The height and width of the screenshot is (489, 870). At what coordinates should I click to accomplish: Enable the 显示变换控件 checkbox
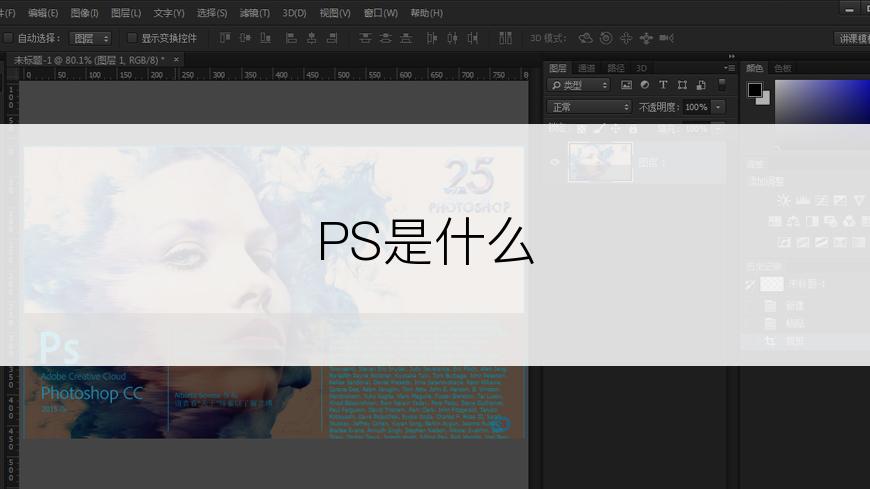[132, 38]
